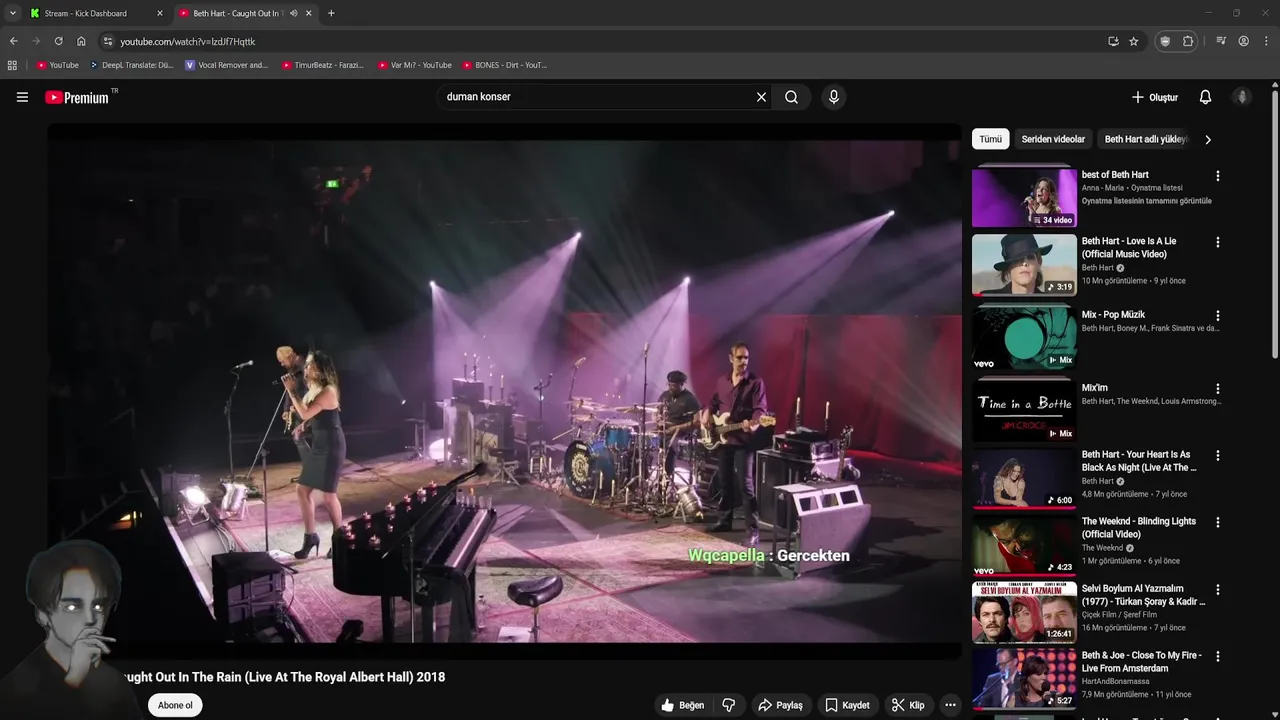Open browser three-dot menu

pyautogui.click(x=1267, y=41)
